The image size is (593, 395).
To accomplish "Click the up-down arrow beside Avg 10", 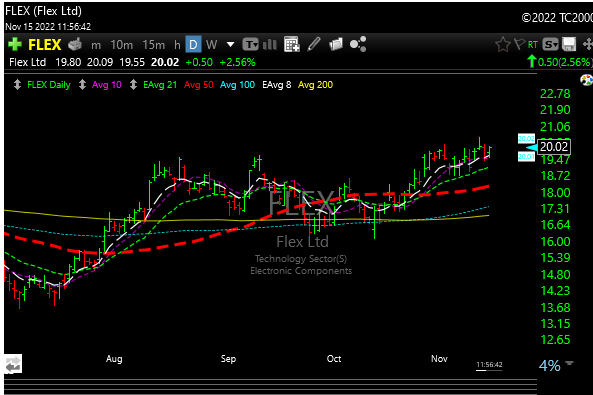I will (82, 85).
